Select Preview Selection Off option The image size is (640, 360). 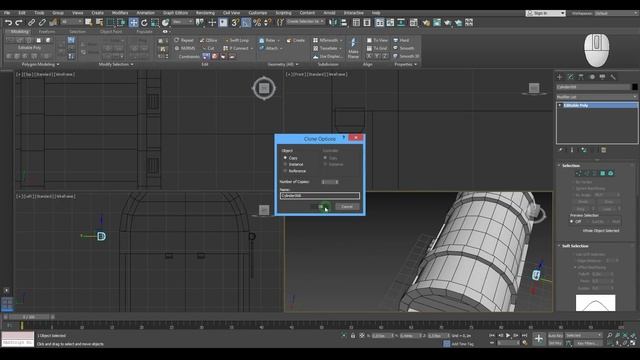coord(575,221)
